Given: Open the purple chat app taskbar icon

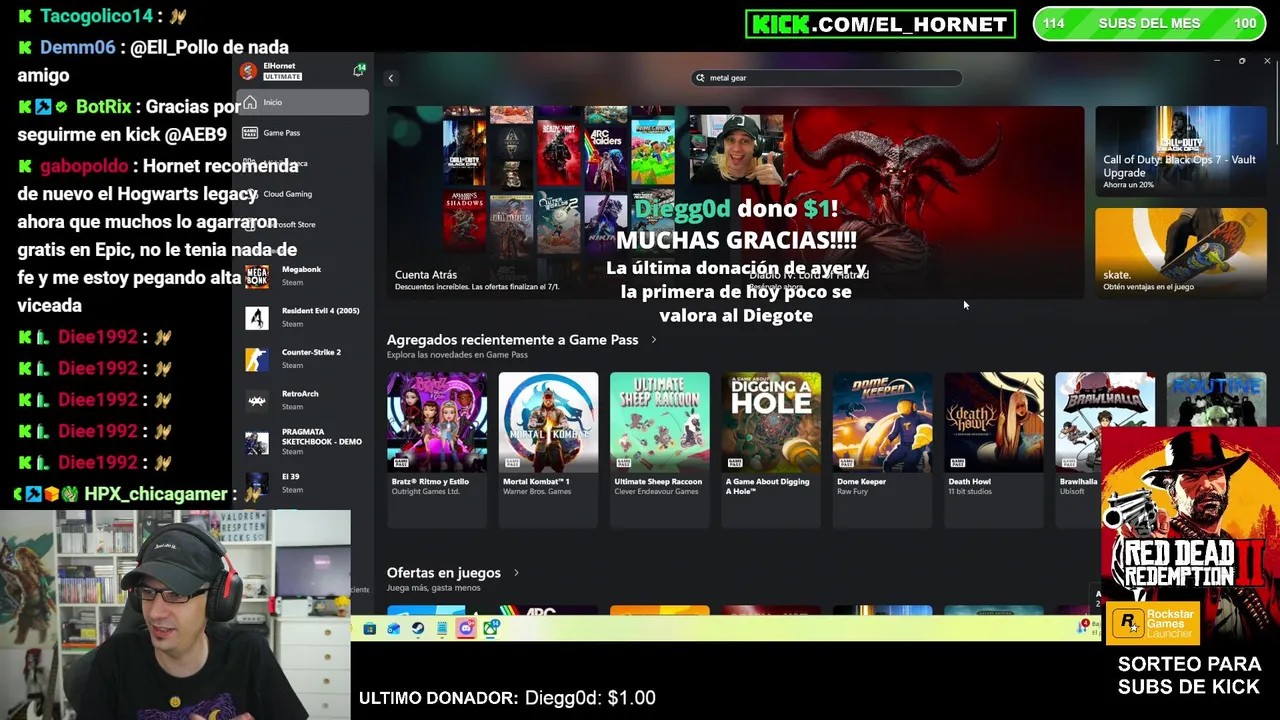Looking at the screenshot, I should click(466, 629).
